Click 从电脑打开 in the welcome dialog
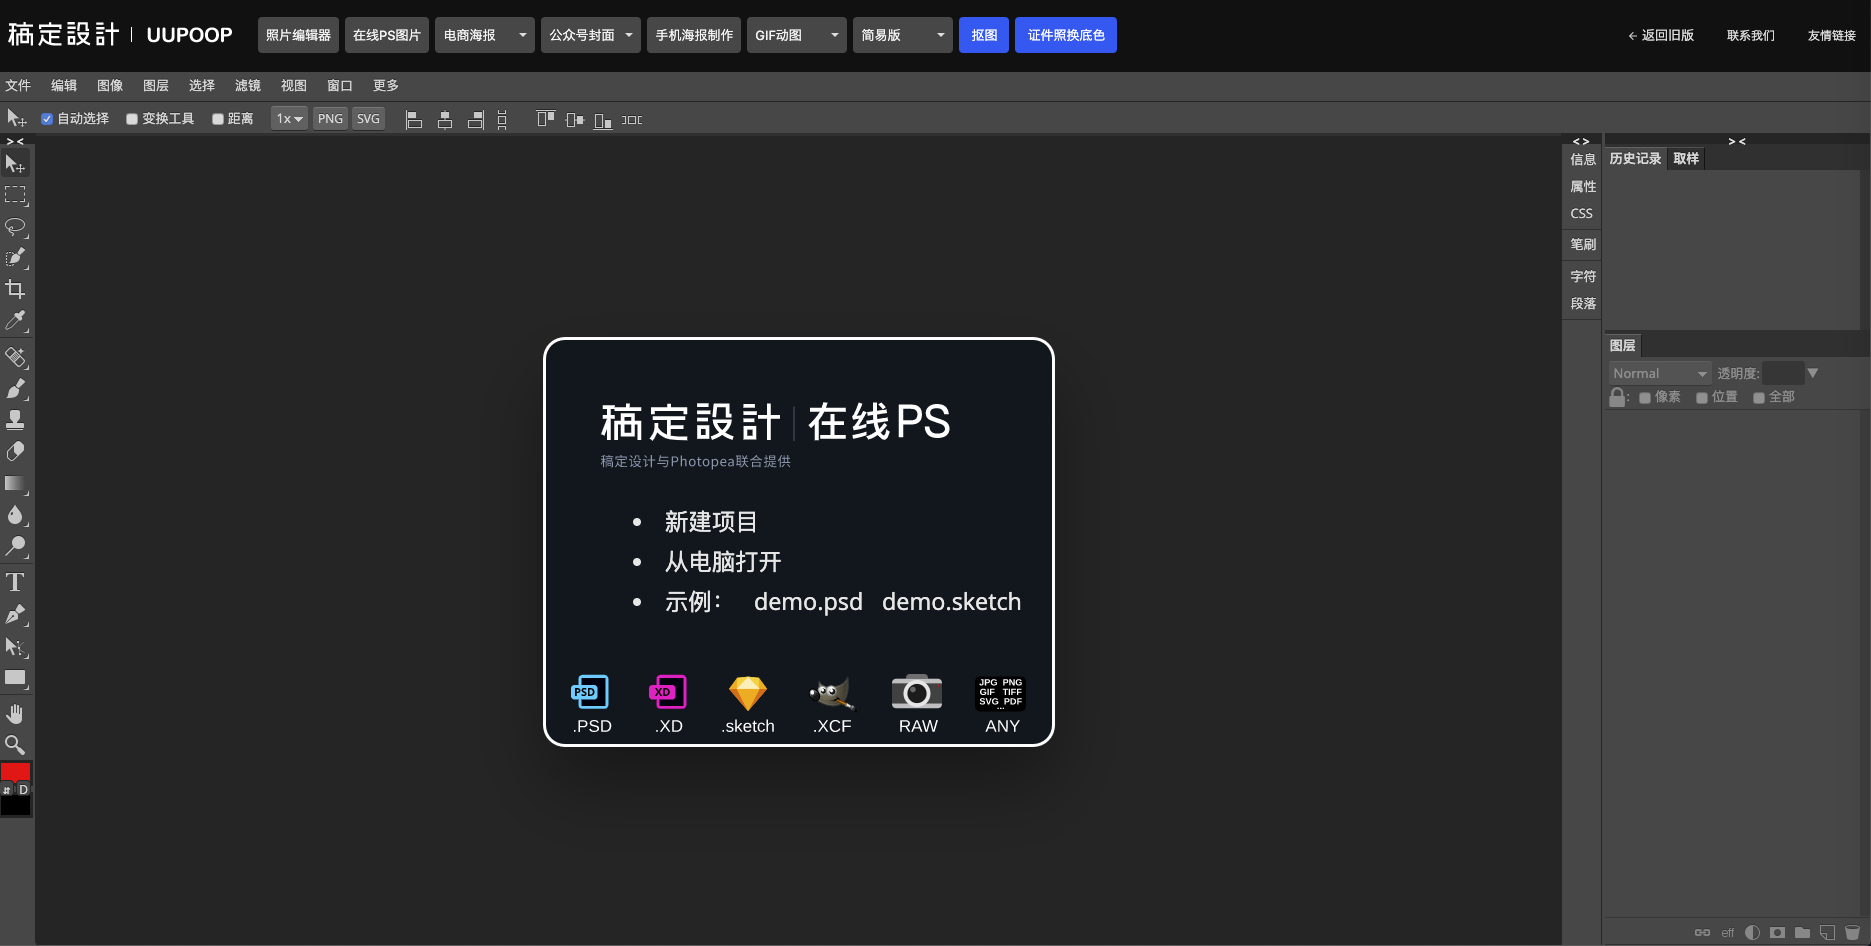The width and height of the screenshot is (1871, 946). coord(723,562)
